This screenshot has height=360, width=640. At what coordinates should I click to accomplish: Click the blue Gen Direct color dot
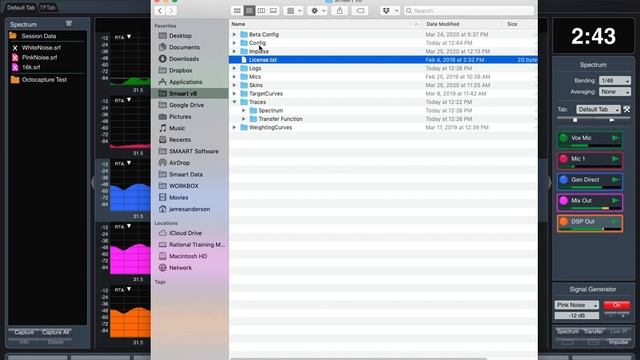[x=564, y=180]
